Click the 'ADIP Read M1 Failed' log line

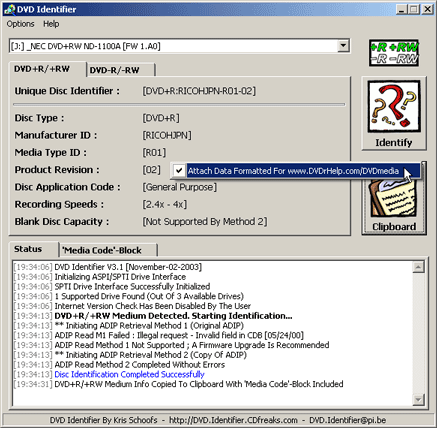point(179,335)
